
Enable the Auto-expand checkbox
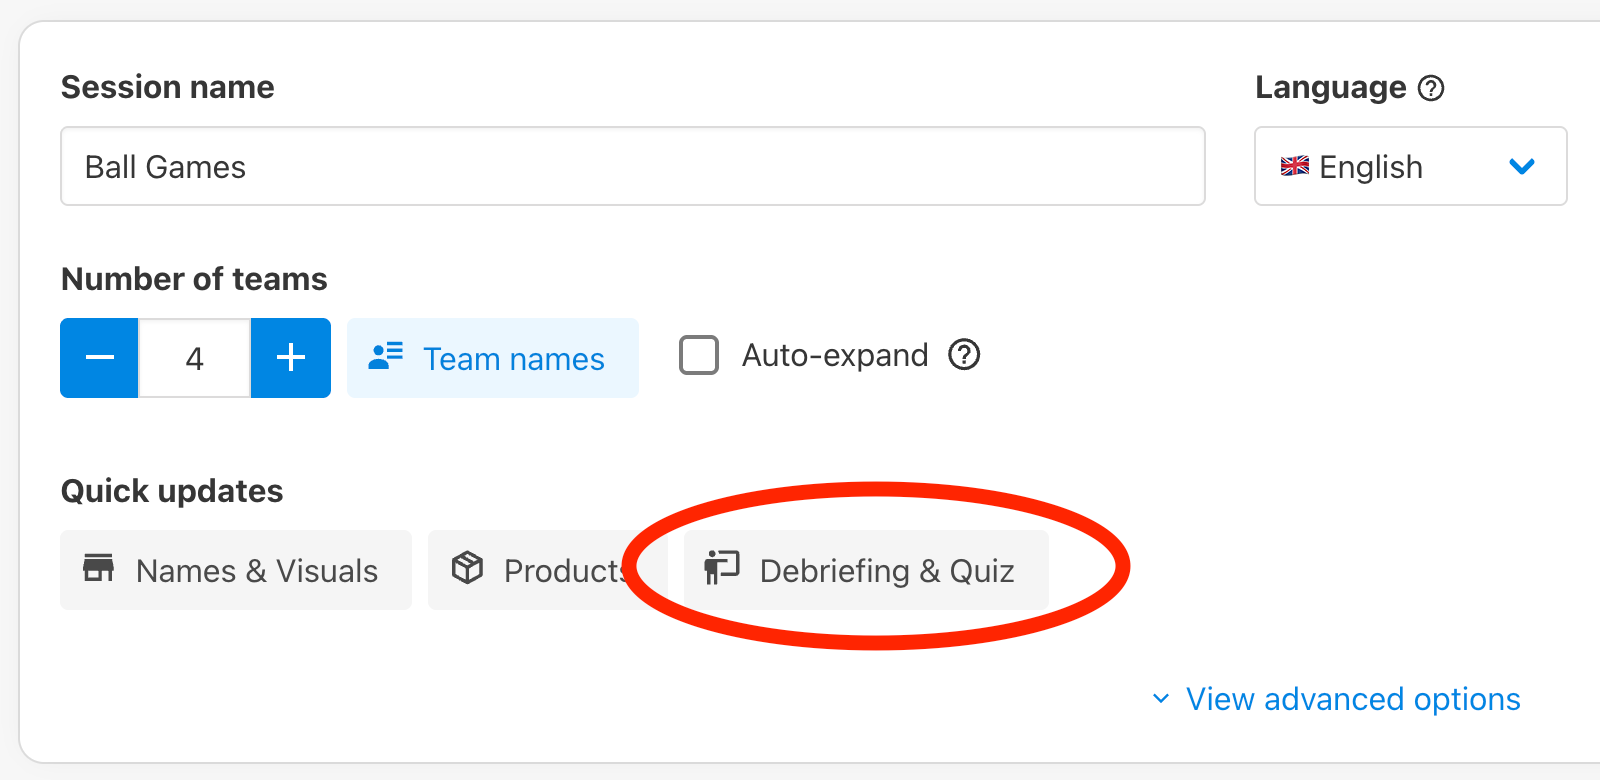point(699,355)
